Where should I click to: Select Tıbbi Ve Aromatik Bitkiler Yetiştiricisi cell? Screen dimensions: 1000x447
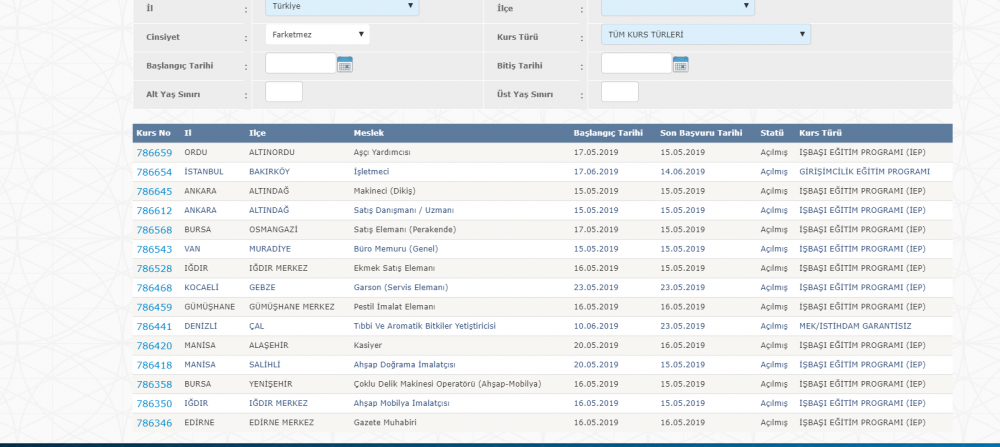[x=425, y=326]
